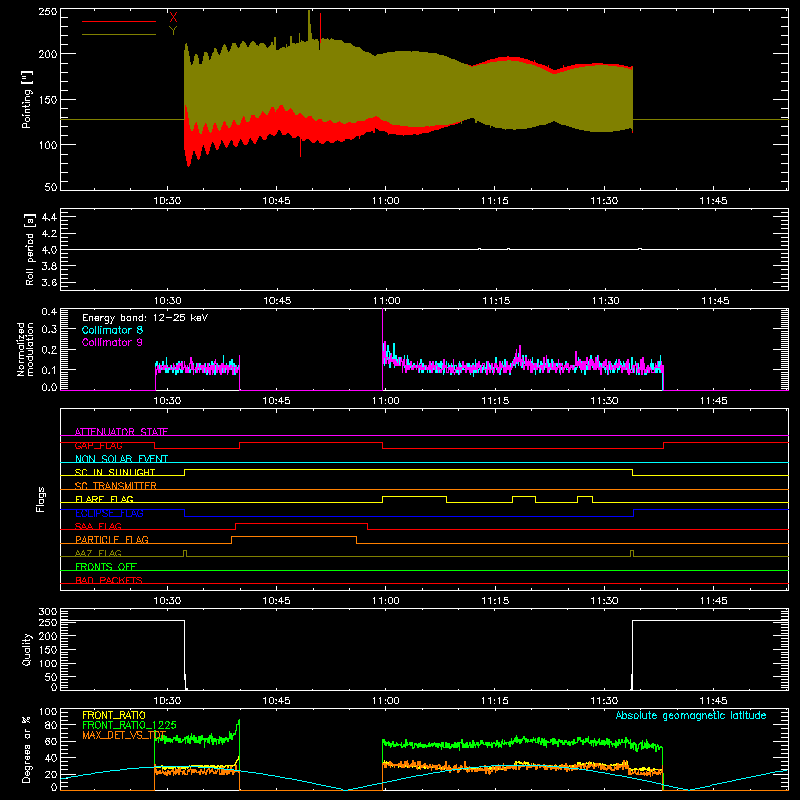Select the Collimator 9 legend entry
Viewport: 800px width, 800px height.
[x=112, y=342]
